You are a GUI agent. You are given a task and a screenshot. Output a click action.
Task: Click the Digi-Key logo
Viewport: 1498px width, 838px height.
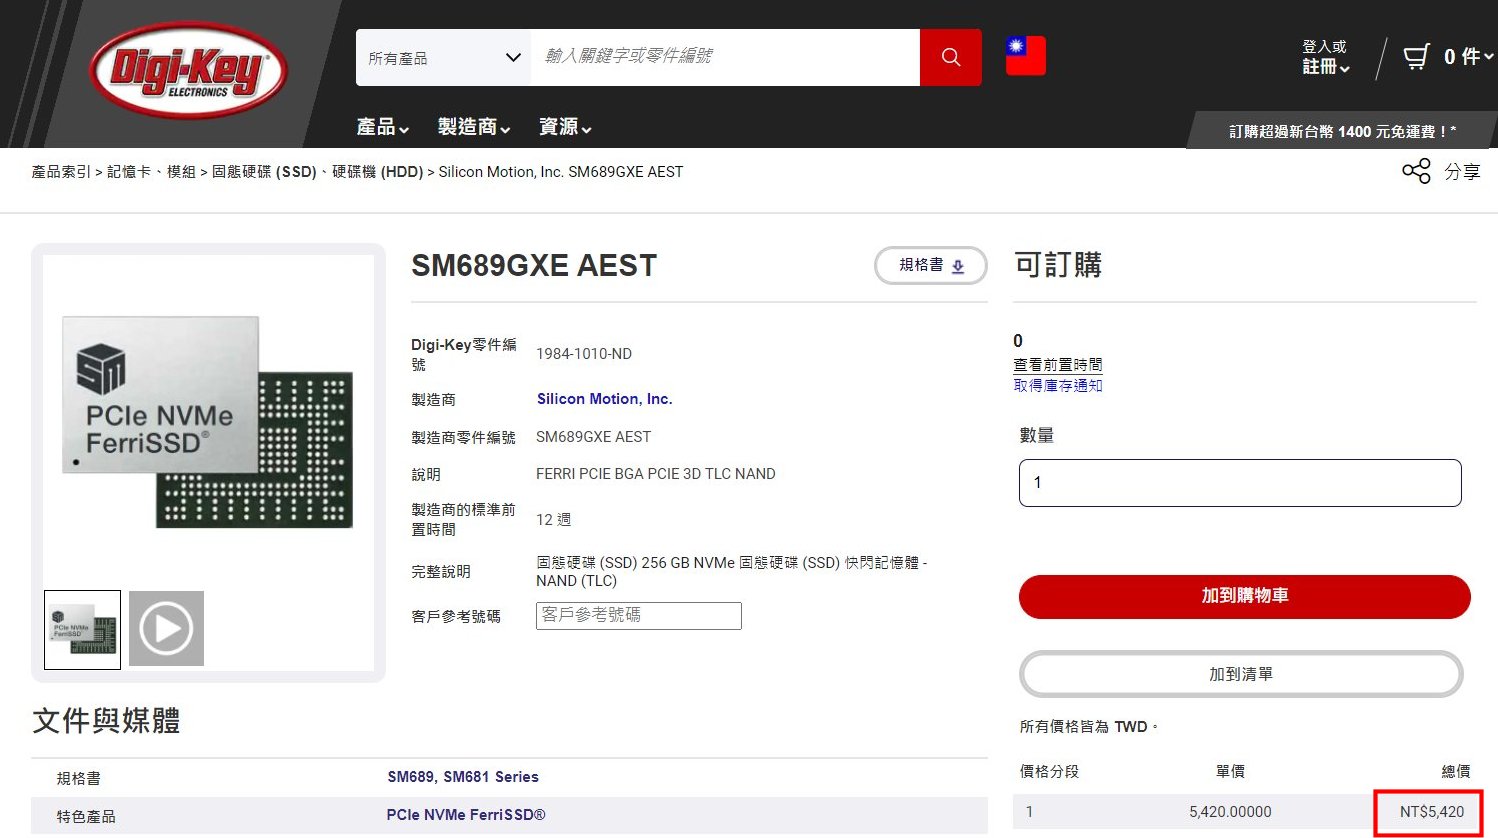[x=188, y=72]
